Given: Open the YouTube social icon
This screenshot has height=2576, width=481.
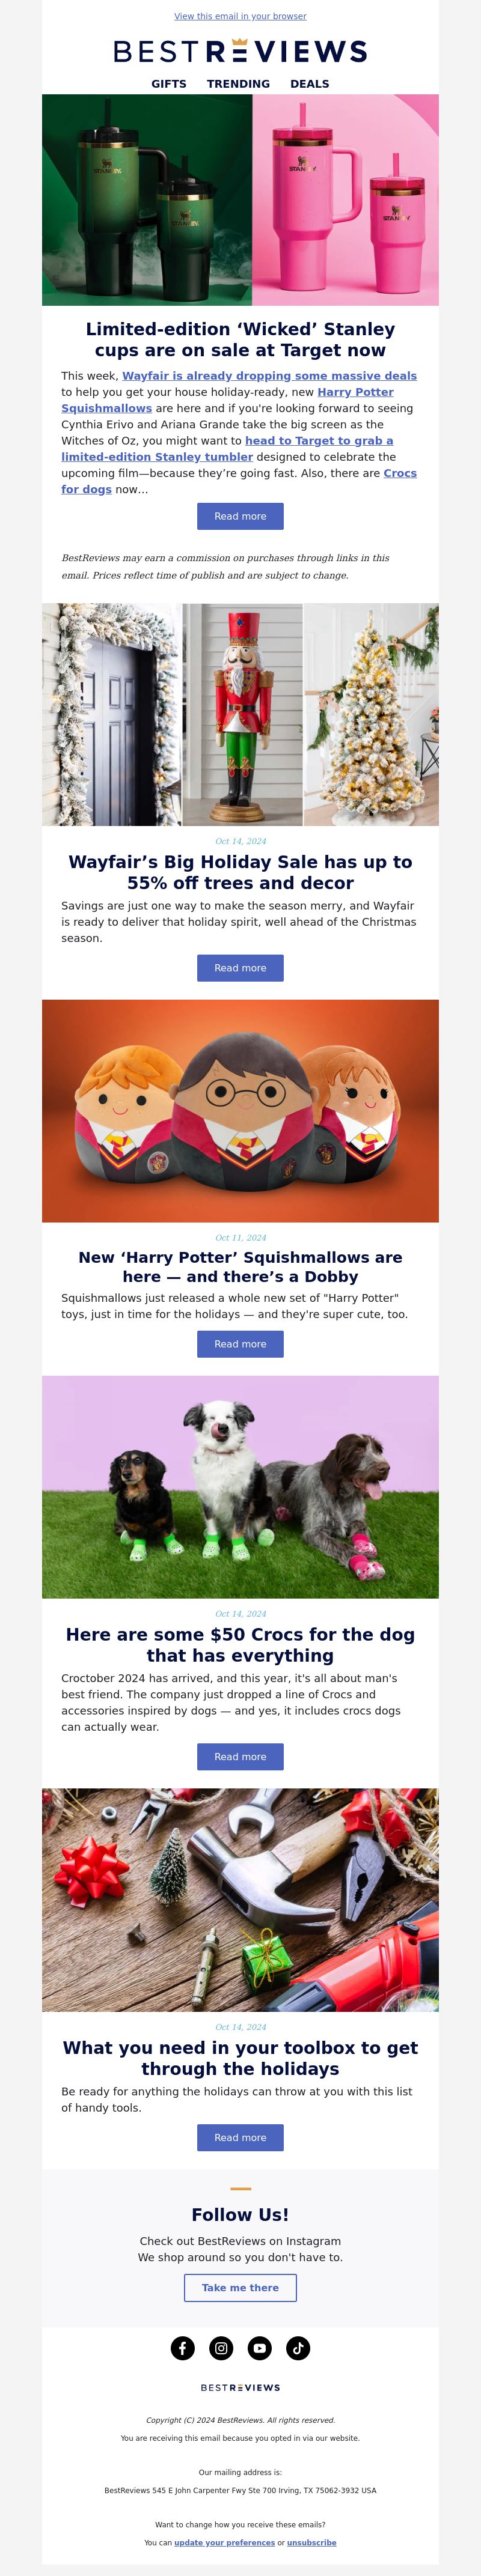Looking at the screenshot, I should [260, 2348].
